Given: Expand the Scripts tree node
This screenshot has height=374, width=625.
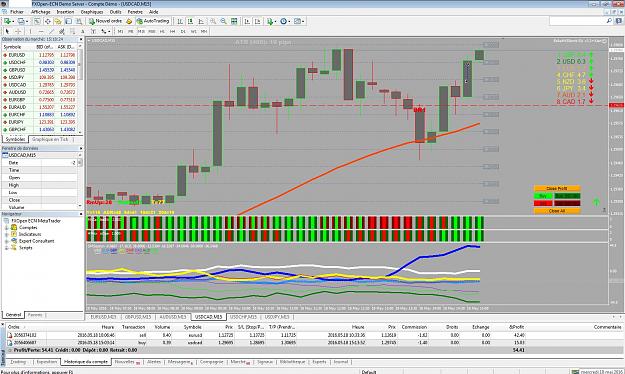Looking at the screenshot, I should pyautogui.click(x=7, y=248).
